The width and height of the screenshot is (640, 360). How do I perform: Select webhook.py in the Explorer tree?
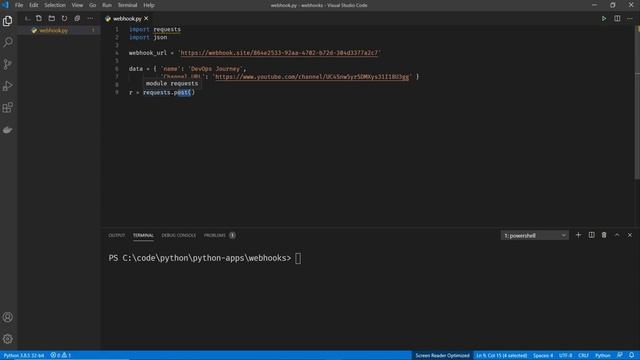pyautogui.click(x=59, y=31)
